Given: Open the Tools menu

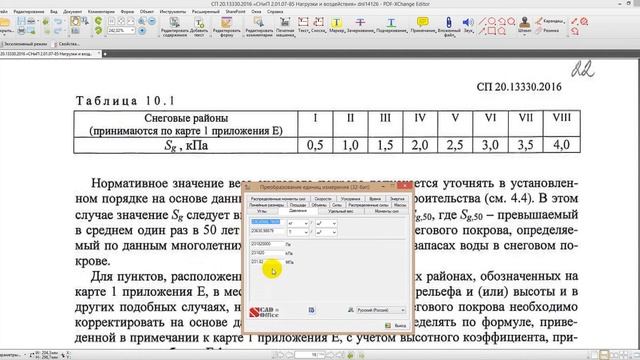Looking at the screenshot, I should (x=173, y=12).
